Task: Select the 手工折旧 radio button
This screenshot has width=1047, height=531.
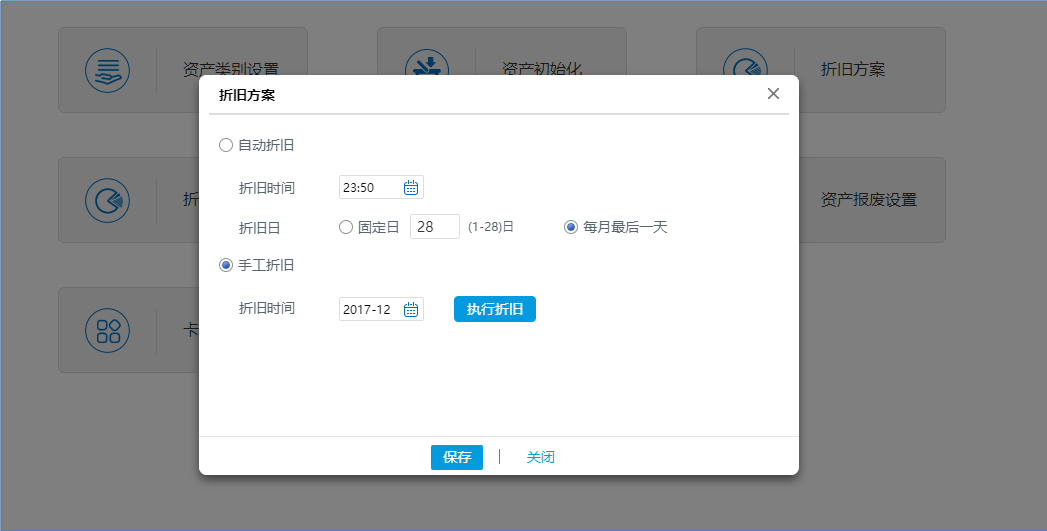Action: click(226, 265)
